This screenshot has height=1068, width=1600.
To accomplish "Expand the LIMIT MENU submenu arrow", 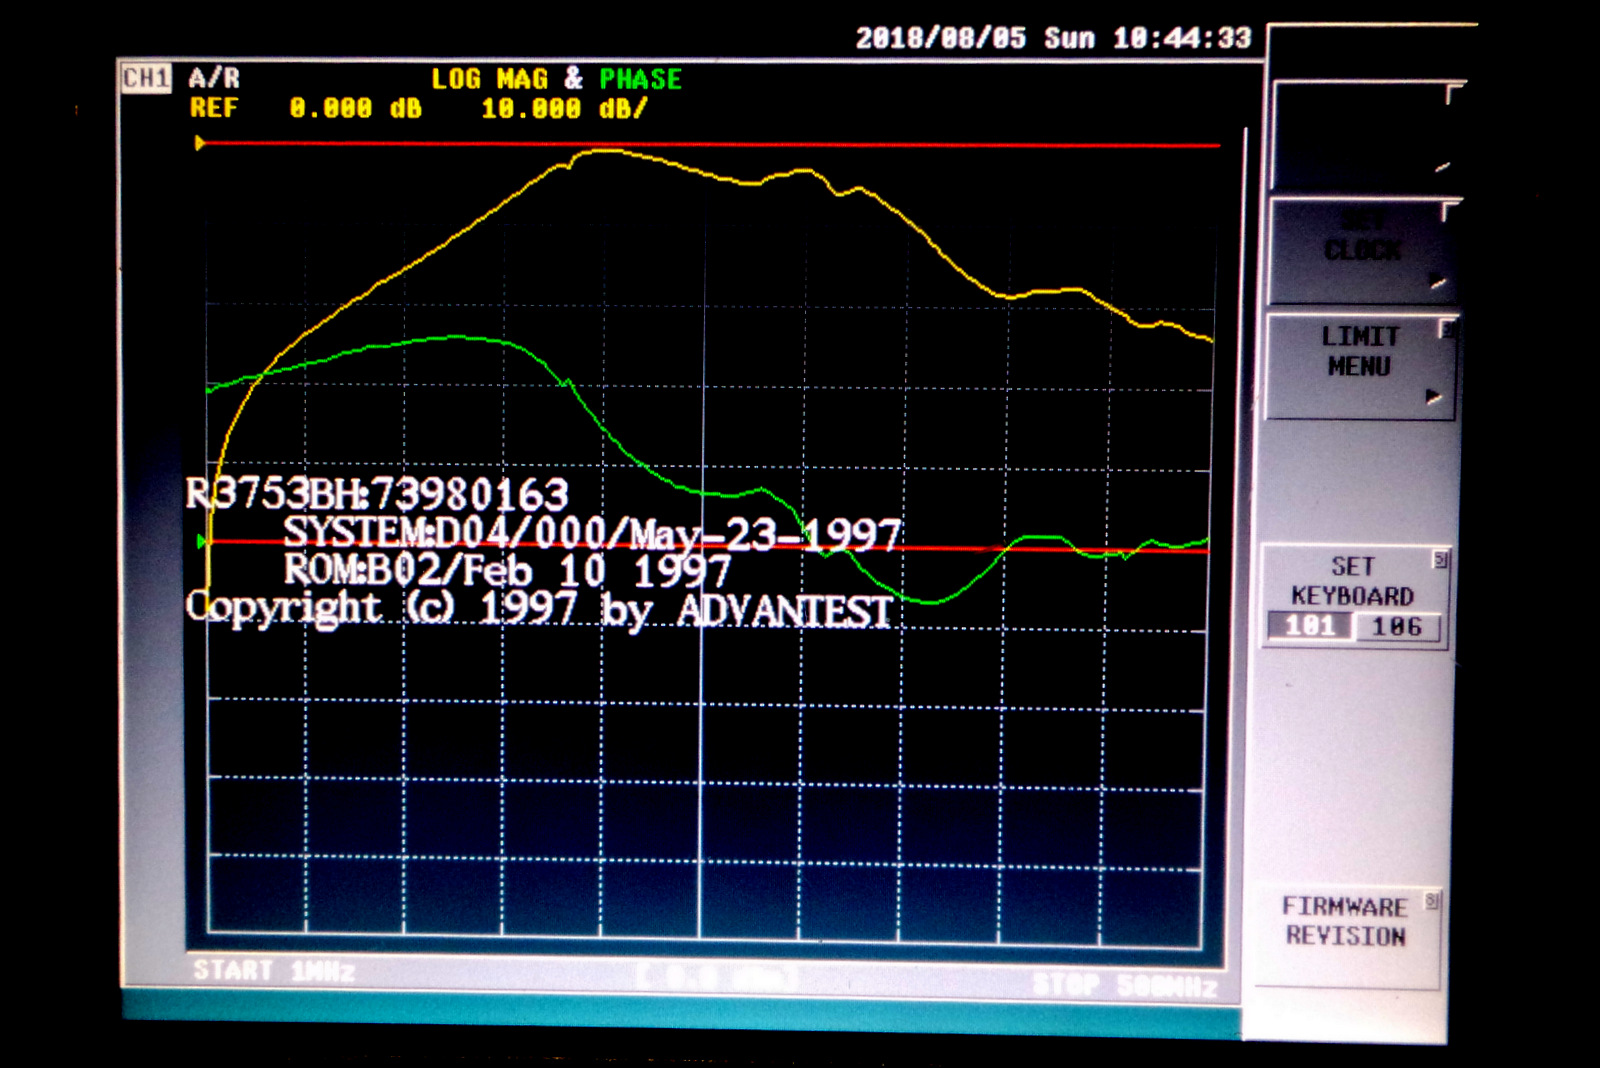I will pyautogui.click(x=1434, y=397).
